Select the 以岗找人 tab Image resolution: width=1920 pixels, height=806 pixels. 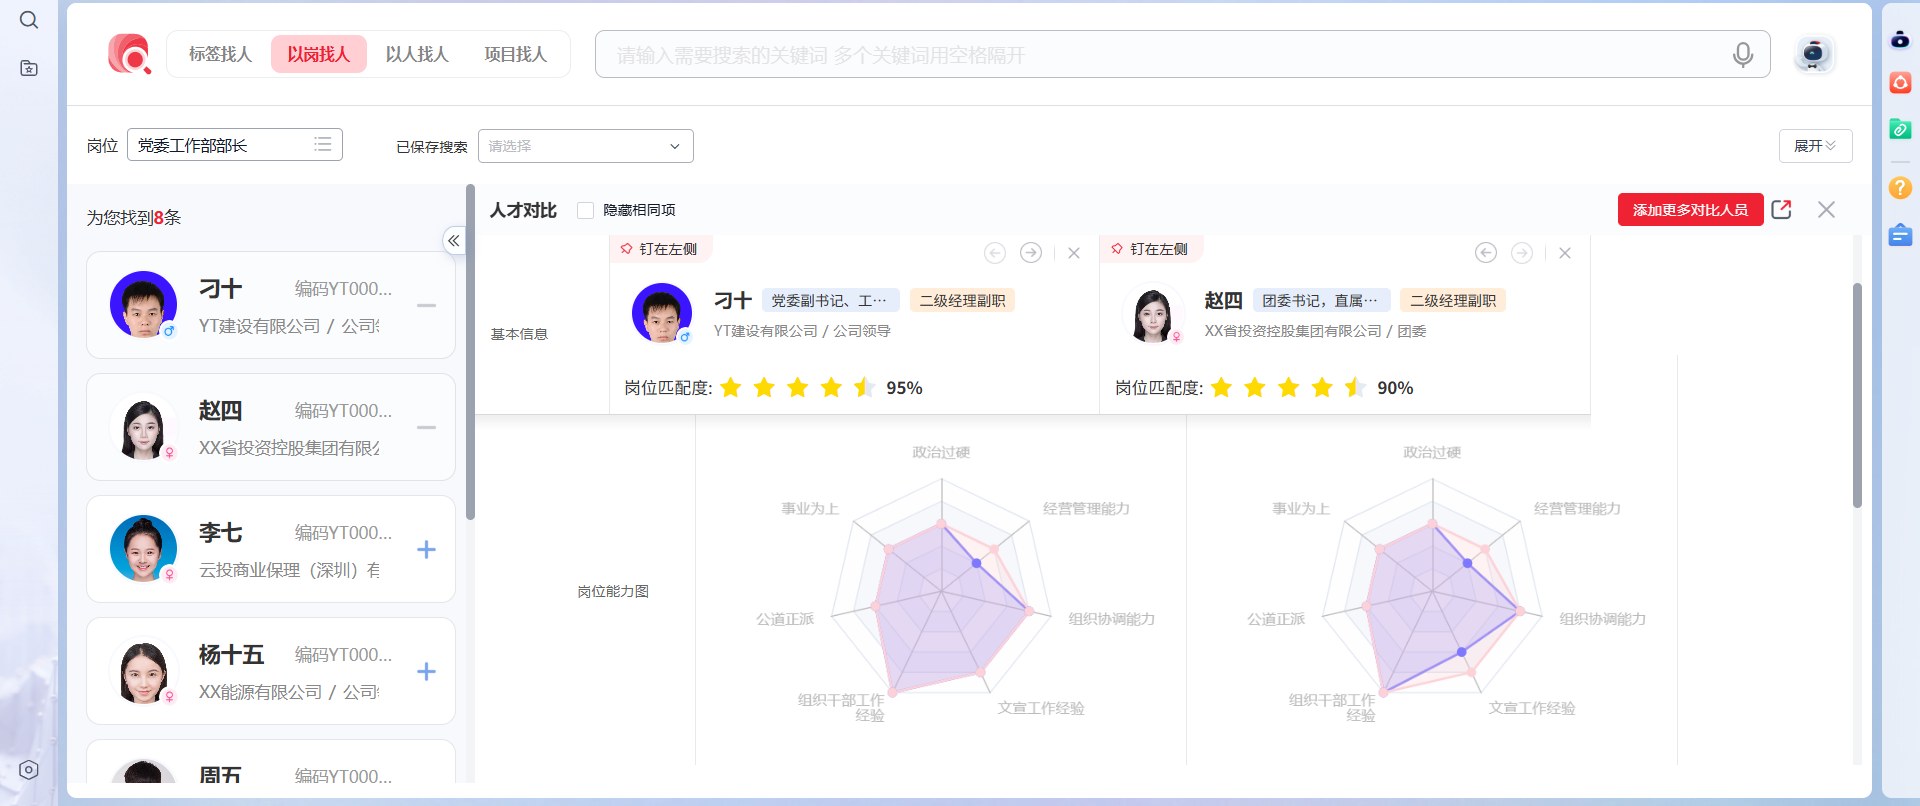point(318,54)
